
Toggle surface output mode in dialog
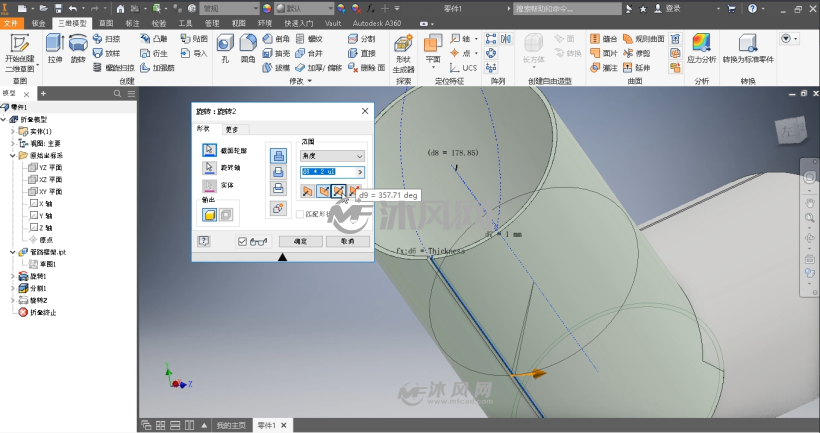[x=225, y=215]
